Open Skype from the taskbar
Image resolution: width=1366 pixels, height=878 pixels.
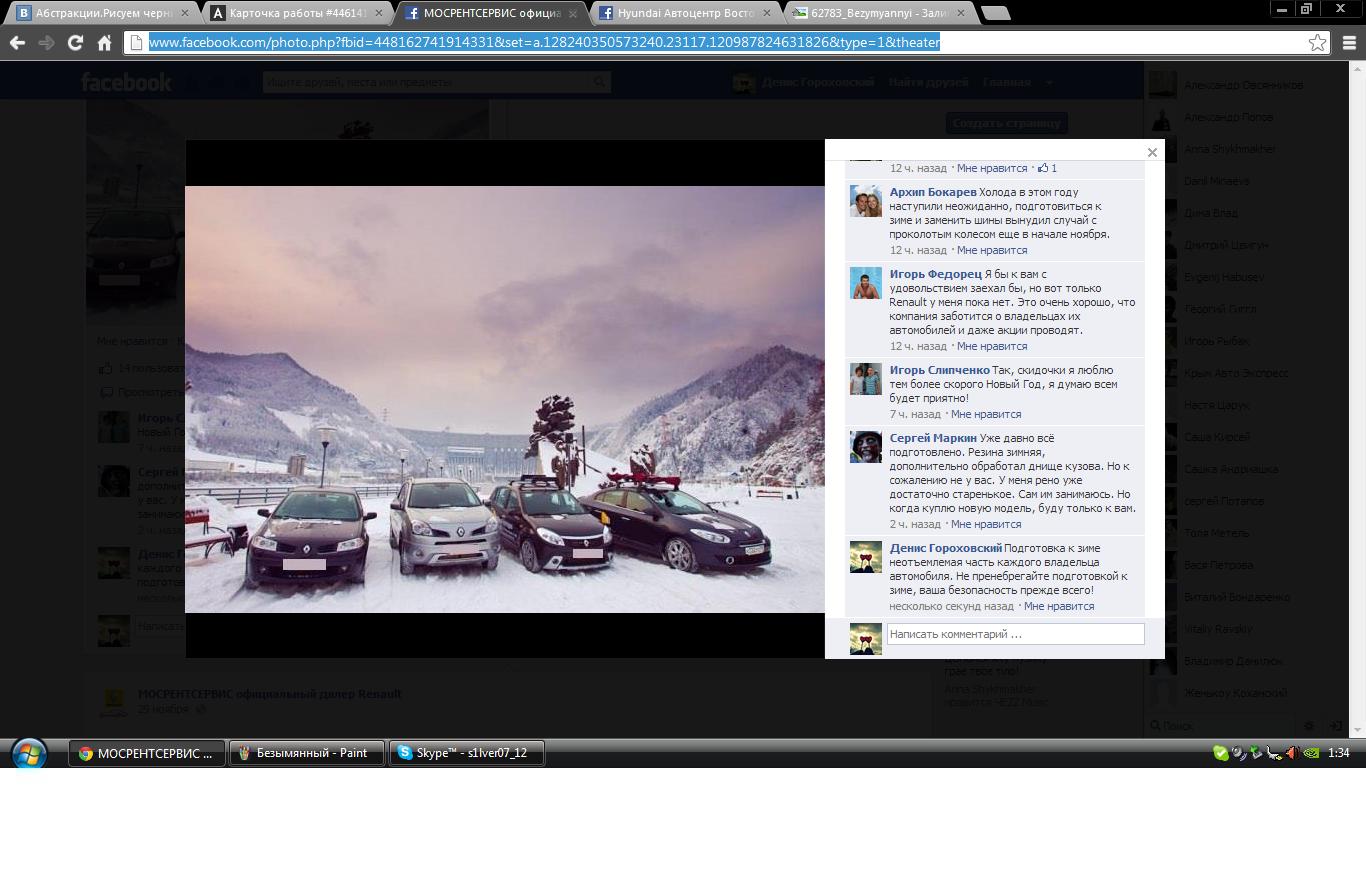click(467, 753)
